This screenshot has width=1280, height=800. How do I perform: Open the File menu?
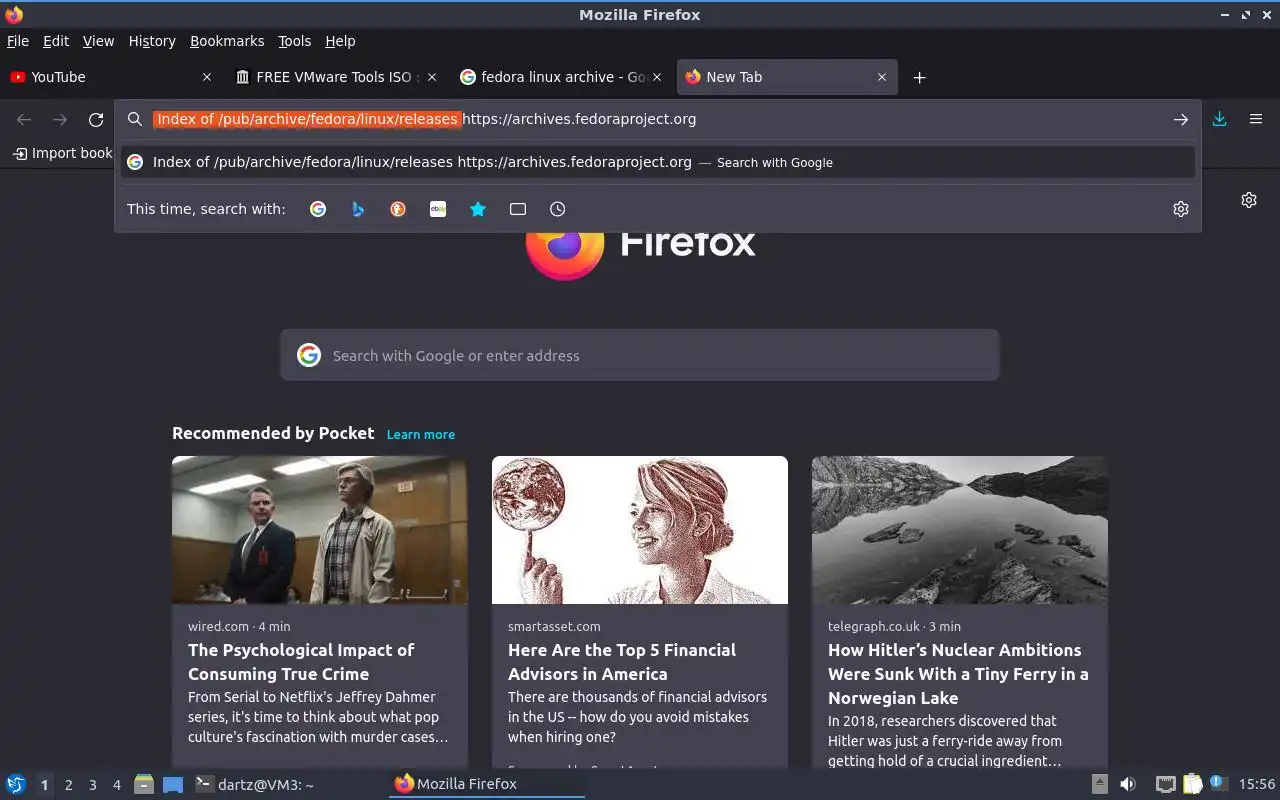point(18,41)
